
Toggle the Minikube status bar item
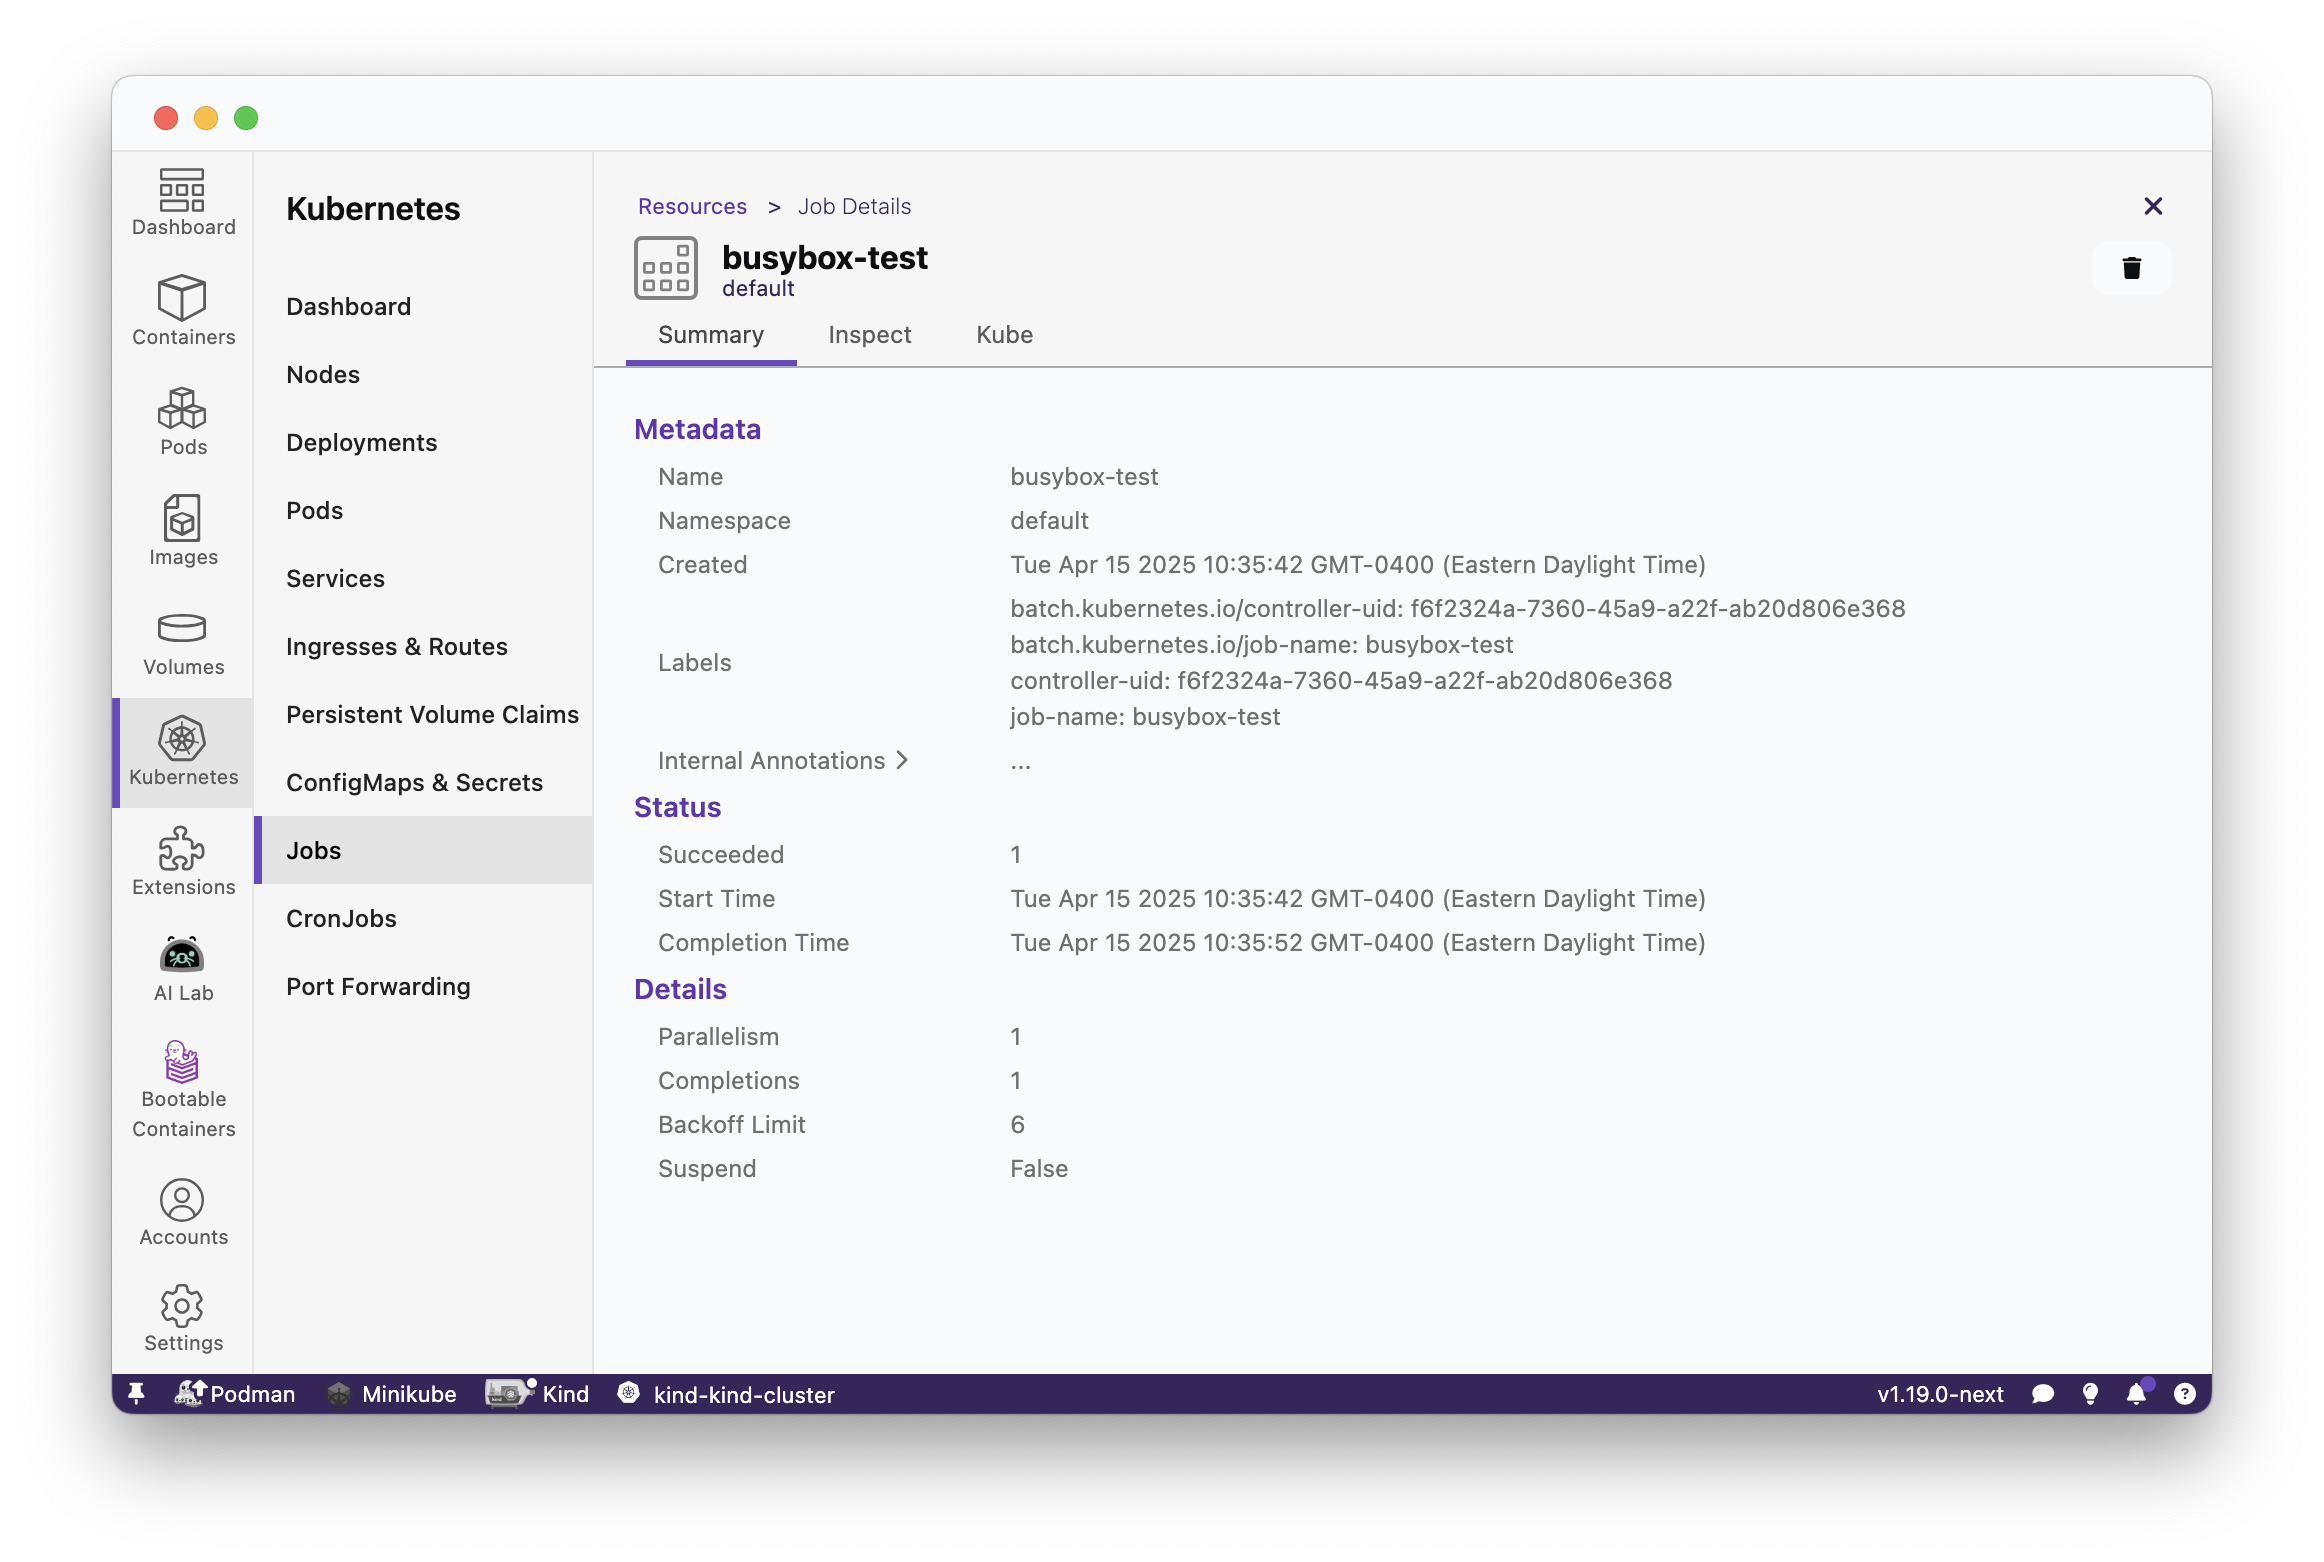click(x=391, y=1394)
